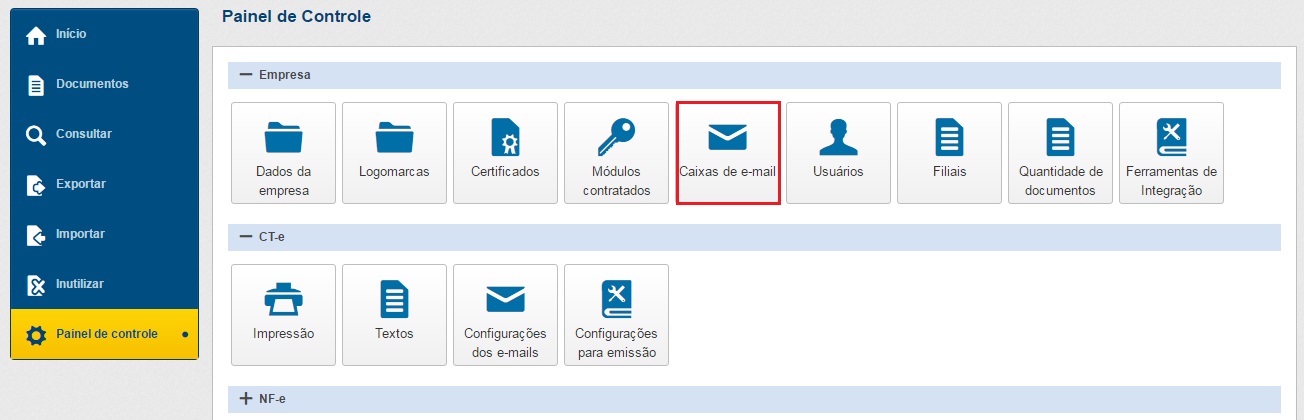Open Ferramentas de Integração
Image resolution: width=1304 pixels, height=420 pixels.
(1171, 153)
